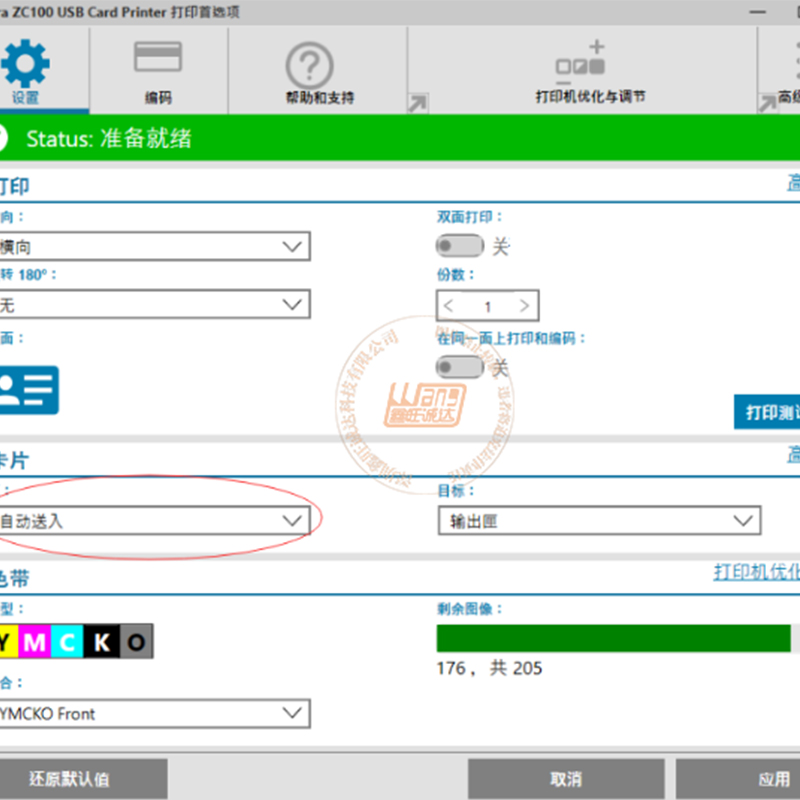The height and width of the screenshot is (800, 800).
Task: Open the YMCKO Front combination dropdown
Action: [155, 713]
